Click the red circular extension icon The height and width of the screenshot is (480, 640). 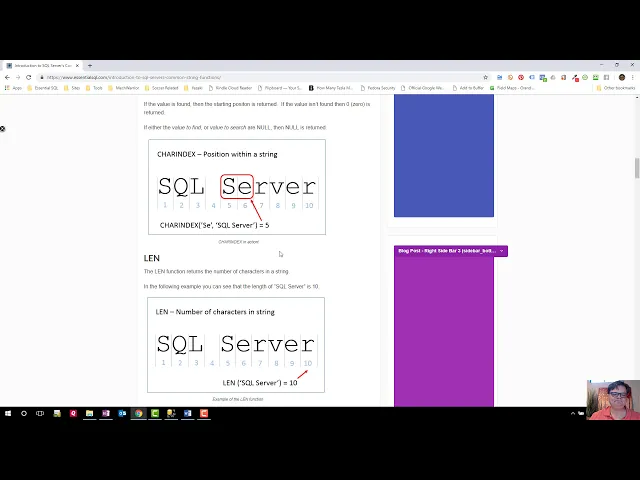coord(521,77)
